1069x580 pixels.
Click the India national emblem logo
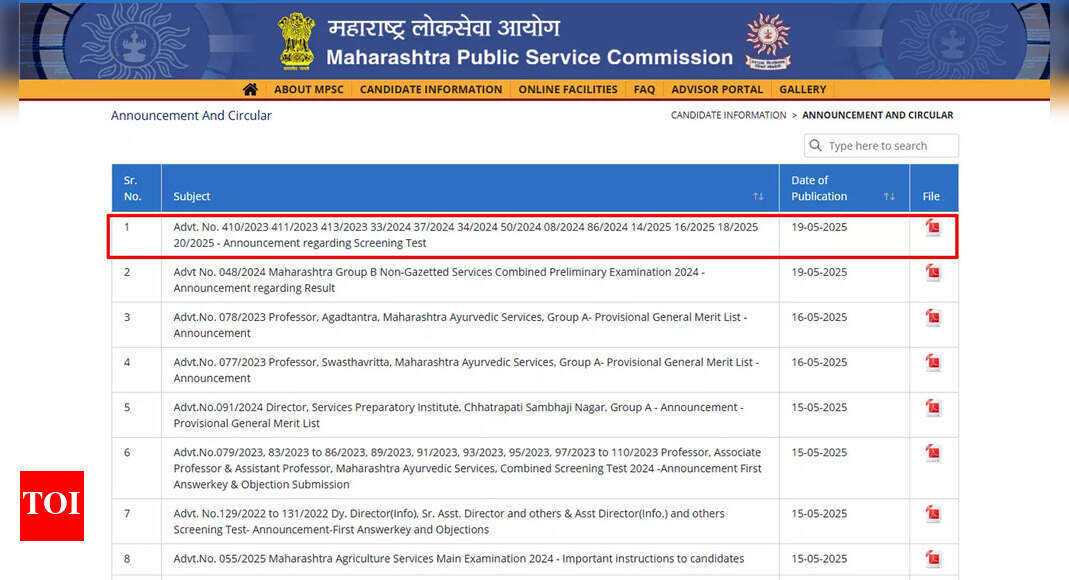[296, 40]
